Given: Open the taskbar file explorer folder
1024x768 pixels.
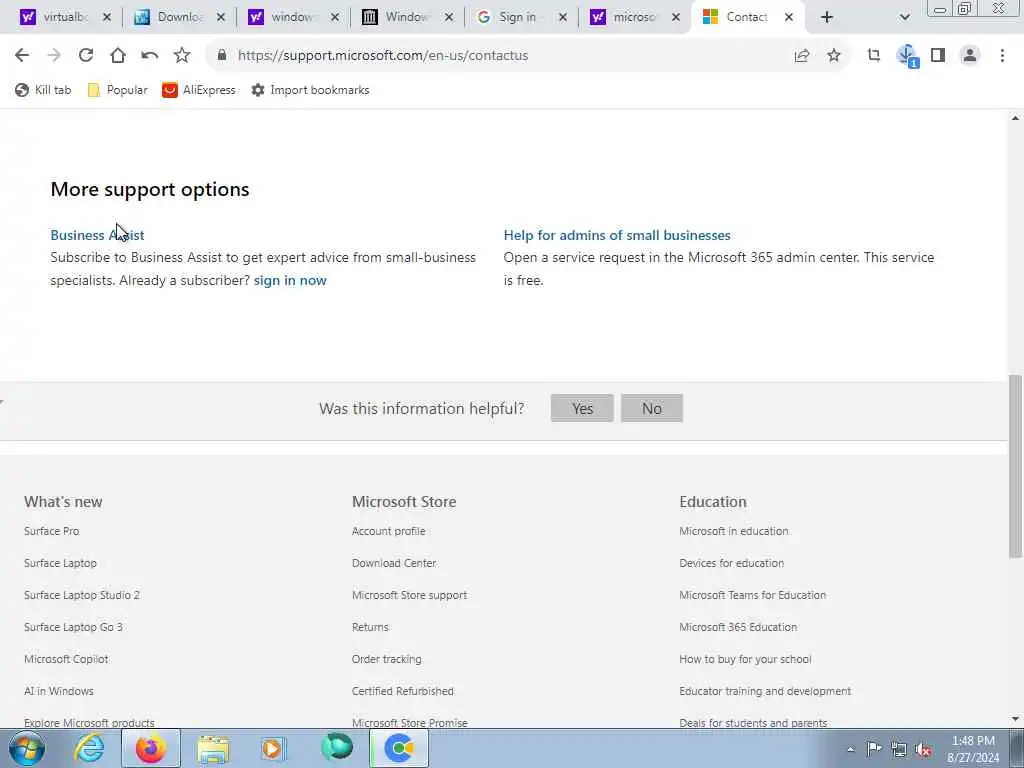Looking at the screenshot, I should [213, 748].
